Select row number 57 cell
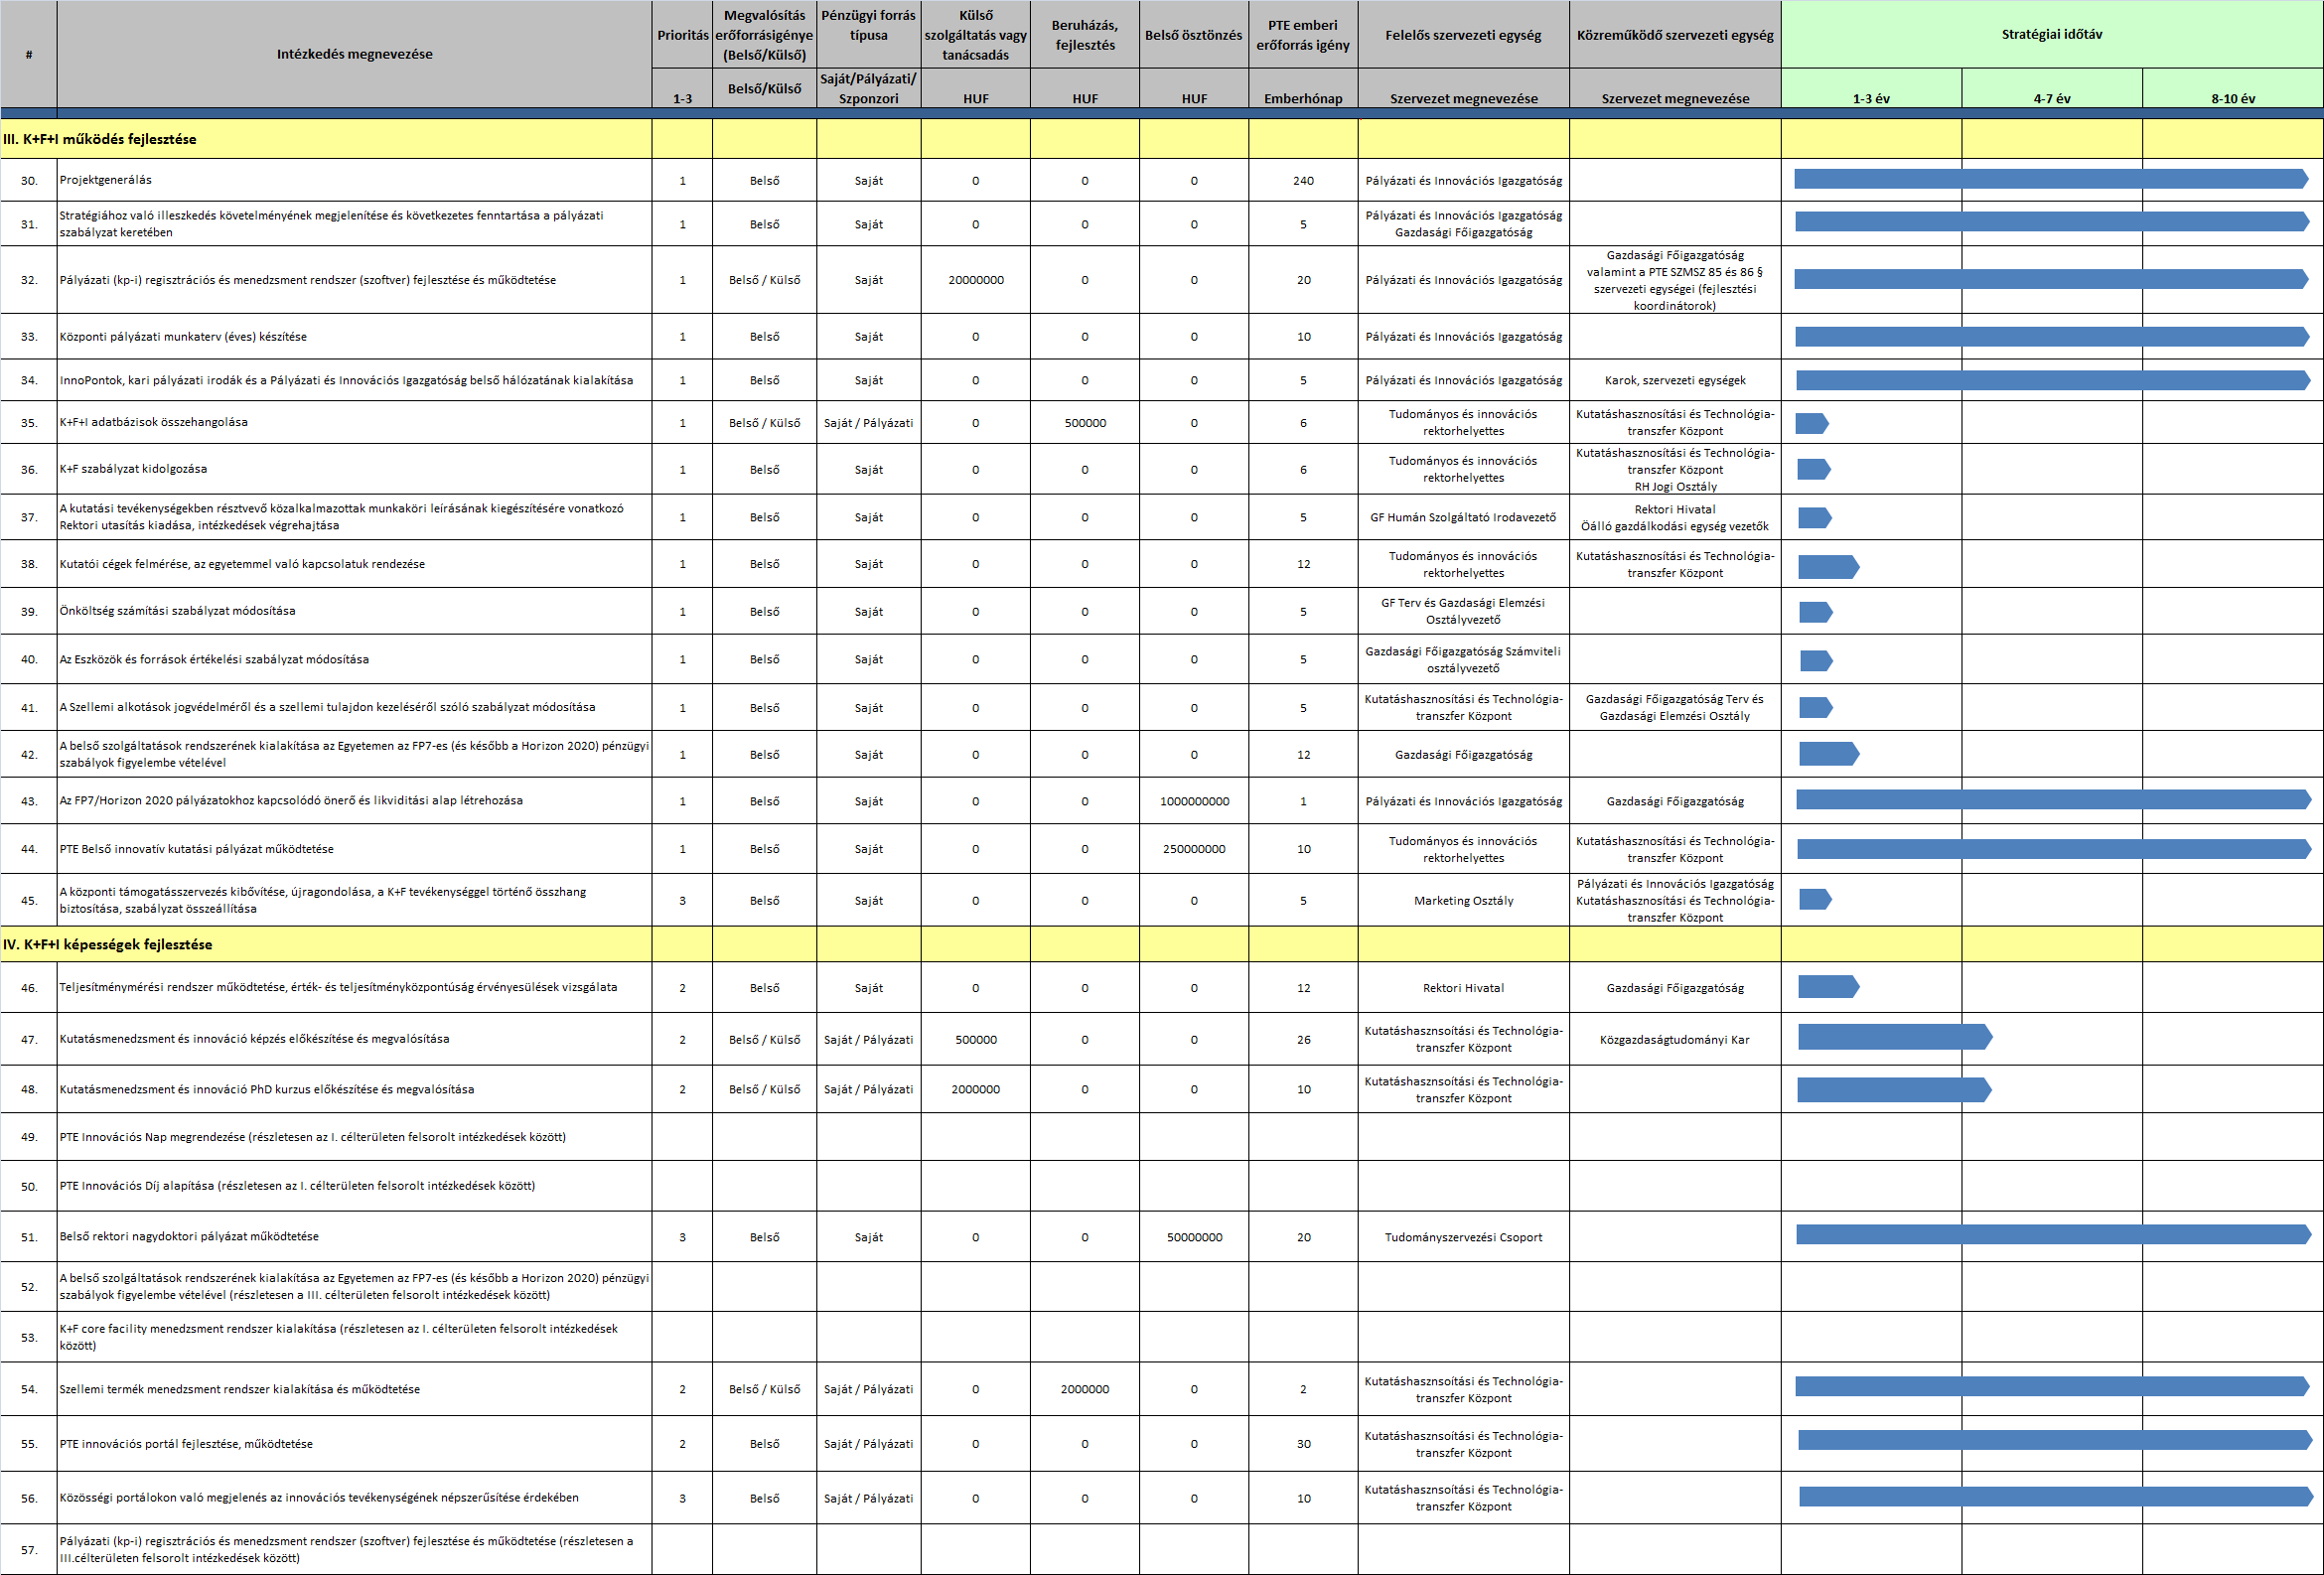Image resolution: width=2324 pixels, height=1575 pixels. tap(29, 1550)
